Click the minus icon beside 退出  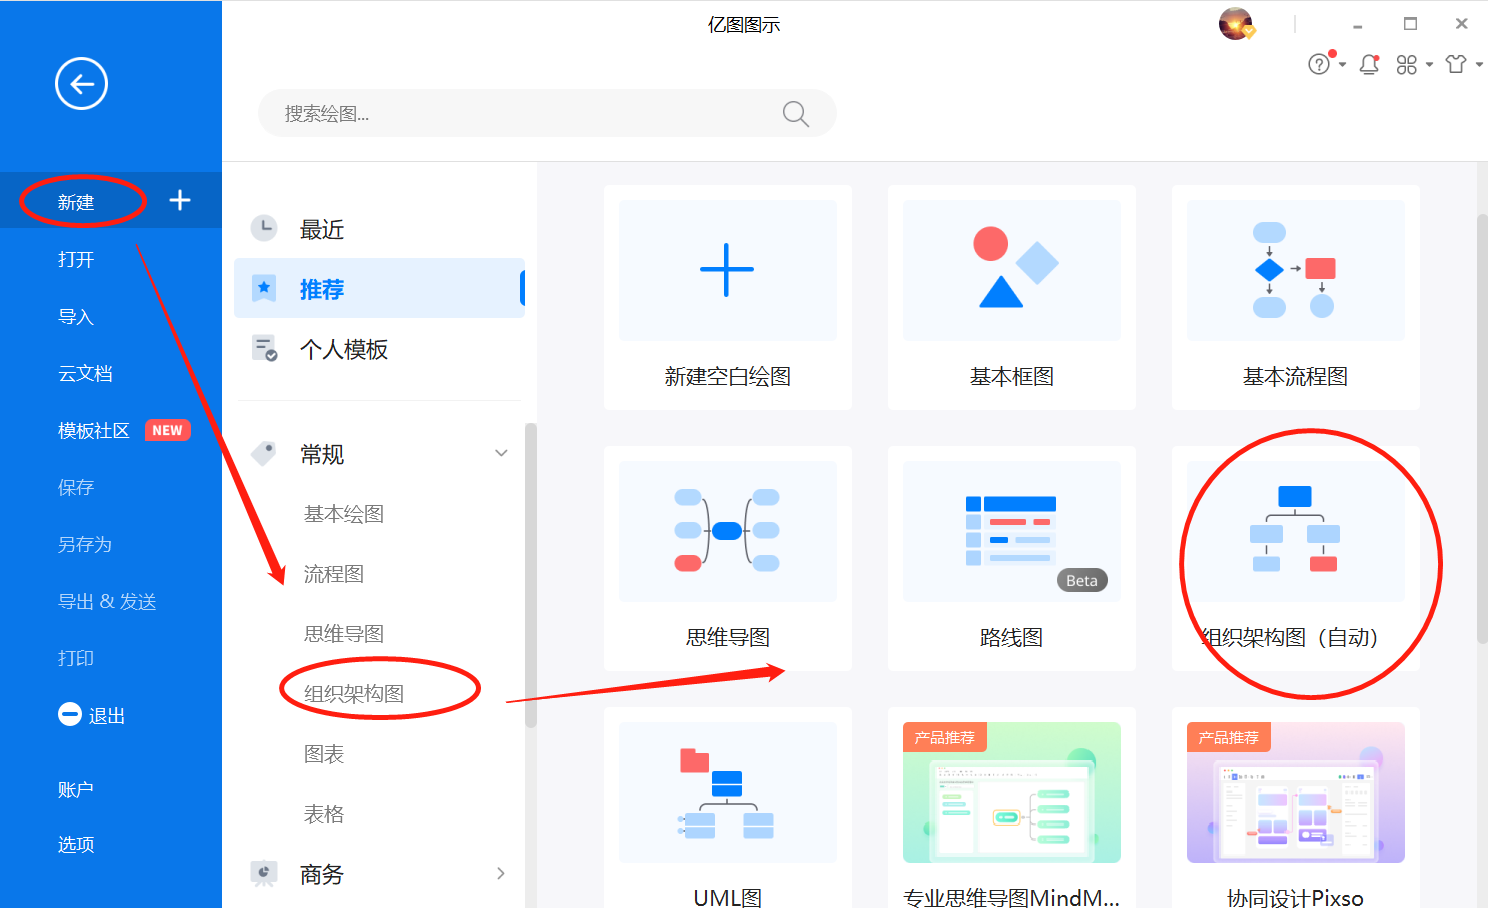click(x=70, y=715)
